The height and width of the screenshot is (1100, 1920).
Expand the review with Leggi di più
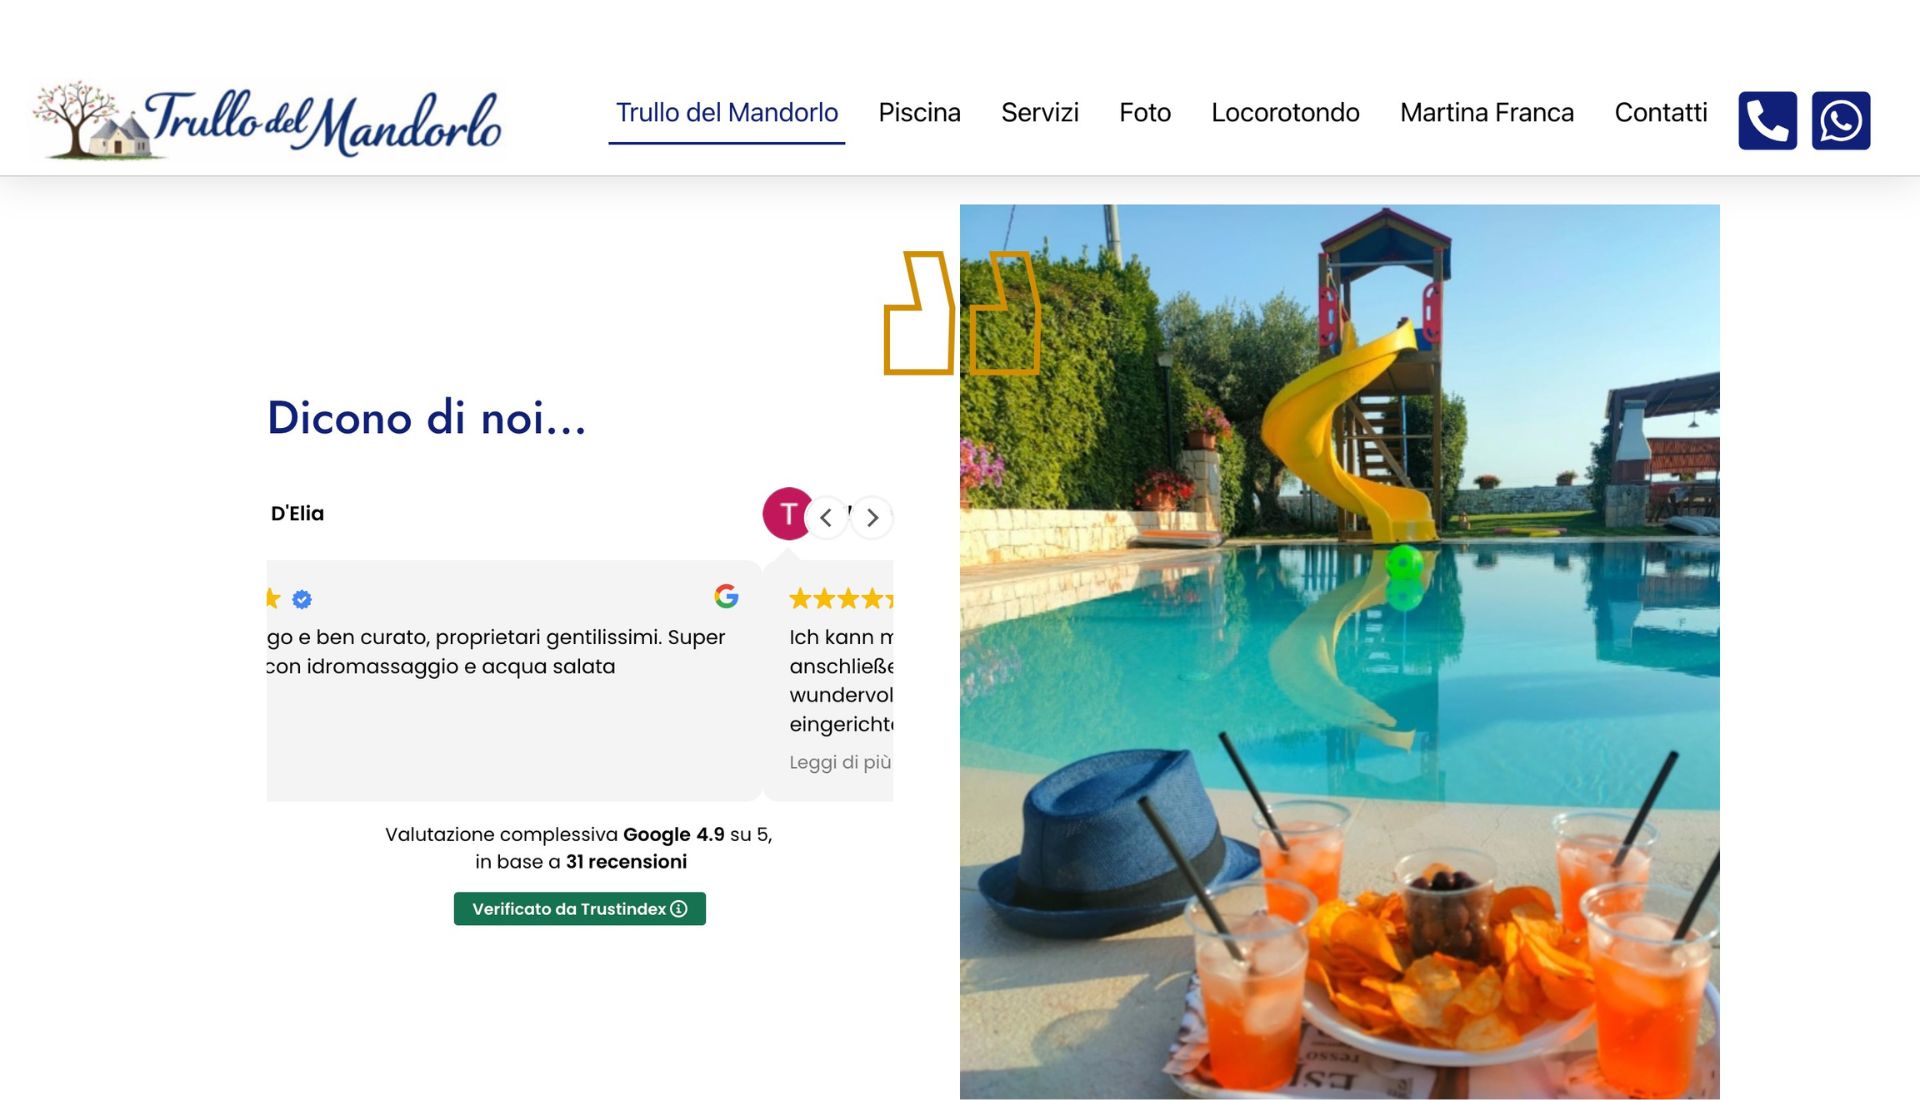click(840, 762)
